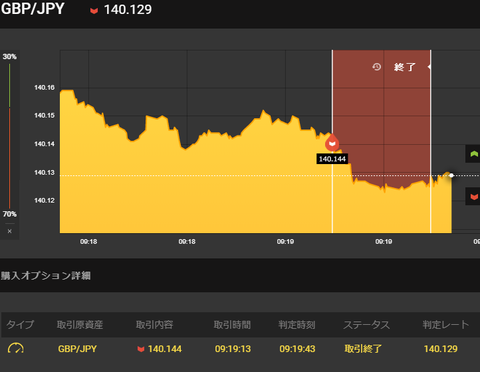Click the 30% sentiment indicator value
The height and width of the screenshot is (372, 480).
point(10,57)
